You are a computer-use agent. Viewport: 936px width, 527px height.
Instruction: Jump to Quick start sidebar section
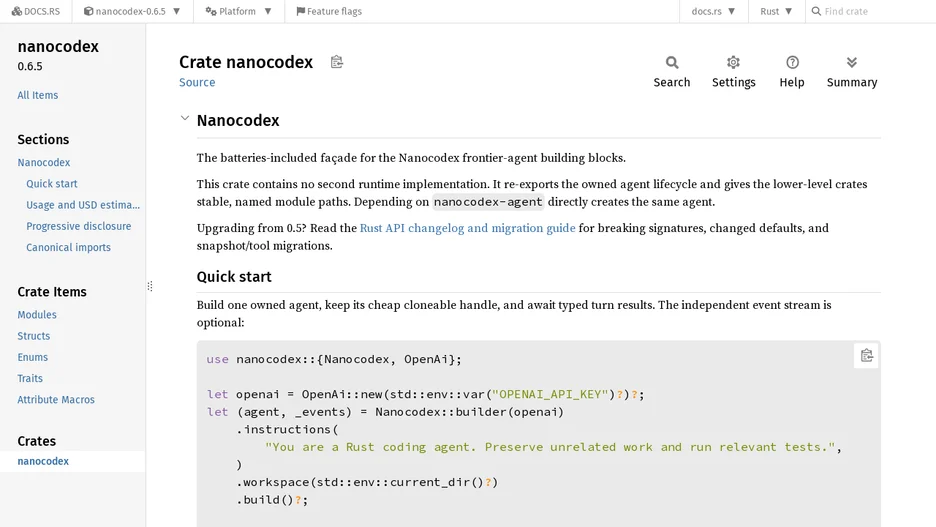coord(52,184)
